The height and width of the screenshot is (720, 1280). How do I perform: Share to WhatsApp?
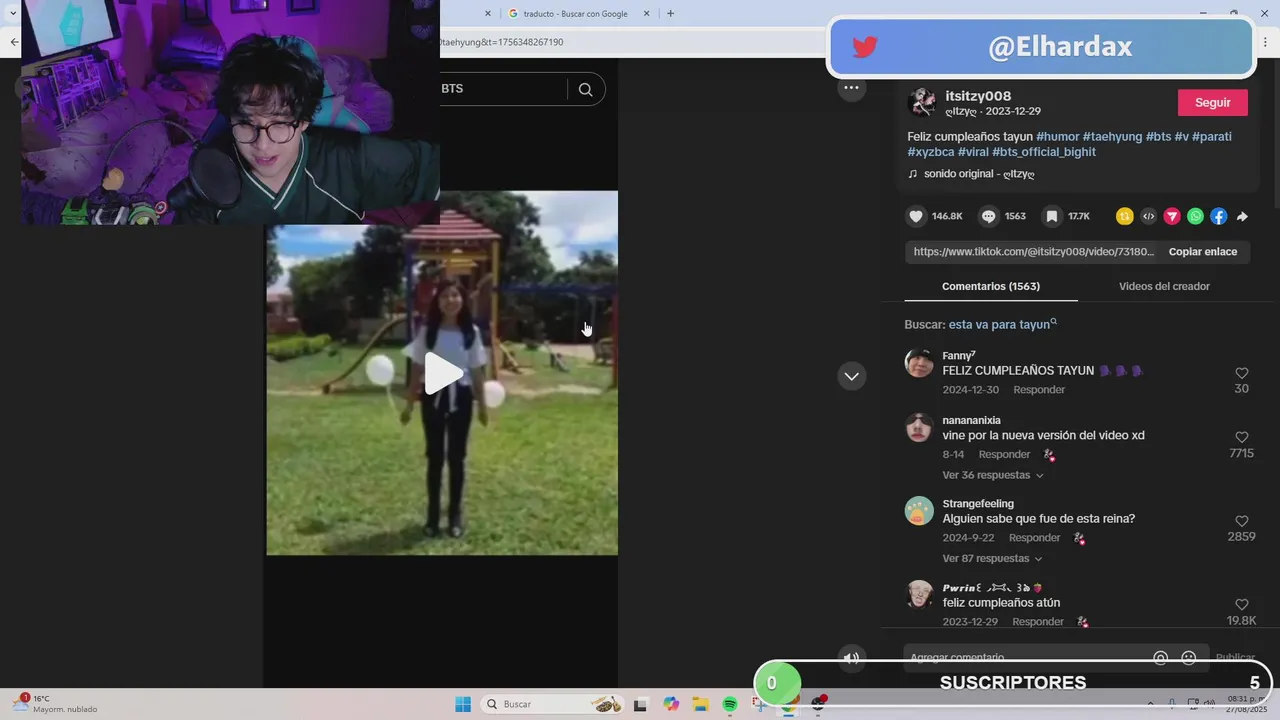(1195, 216)
